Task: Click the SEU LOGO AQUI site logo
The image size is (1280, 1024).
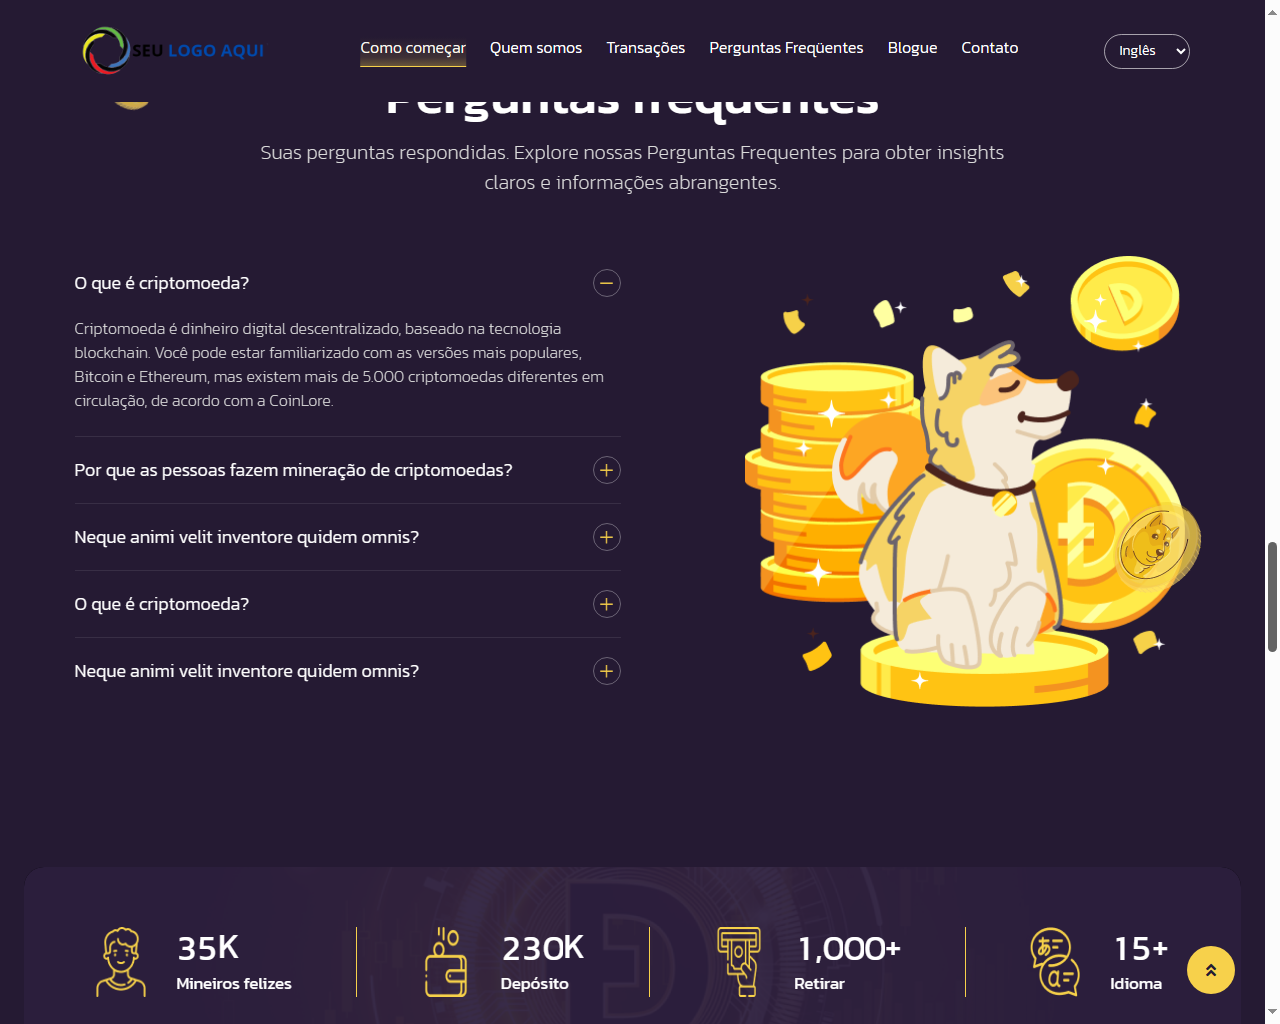Action: click(173, 50)
